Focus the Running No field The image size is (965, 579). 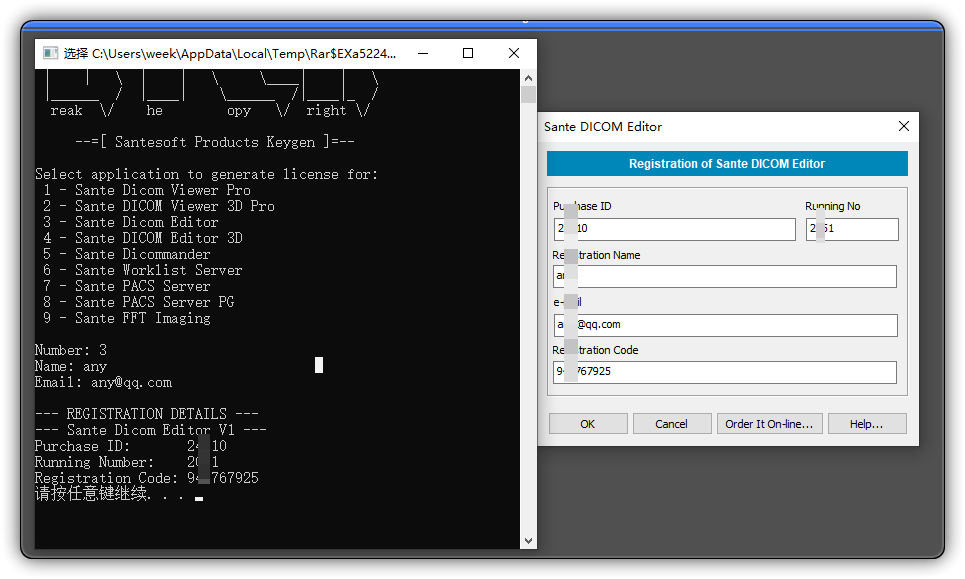(x=852, y=229)
